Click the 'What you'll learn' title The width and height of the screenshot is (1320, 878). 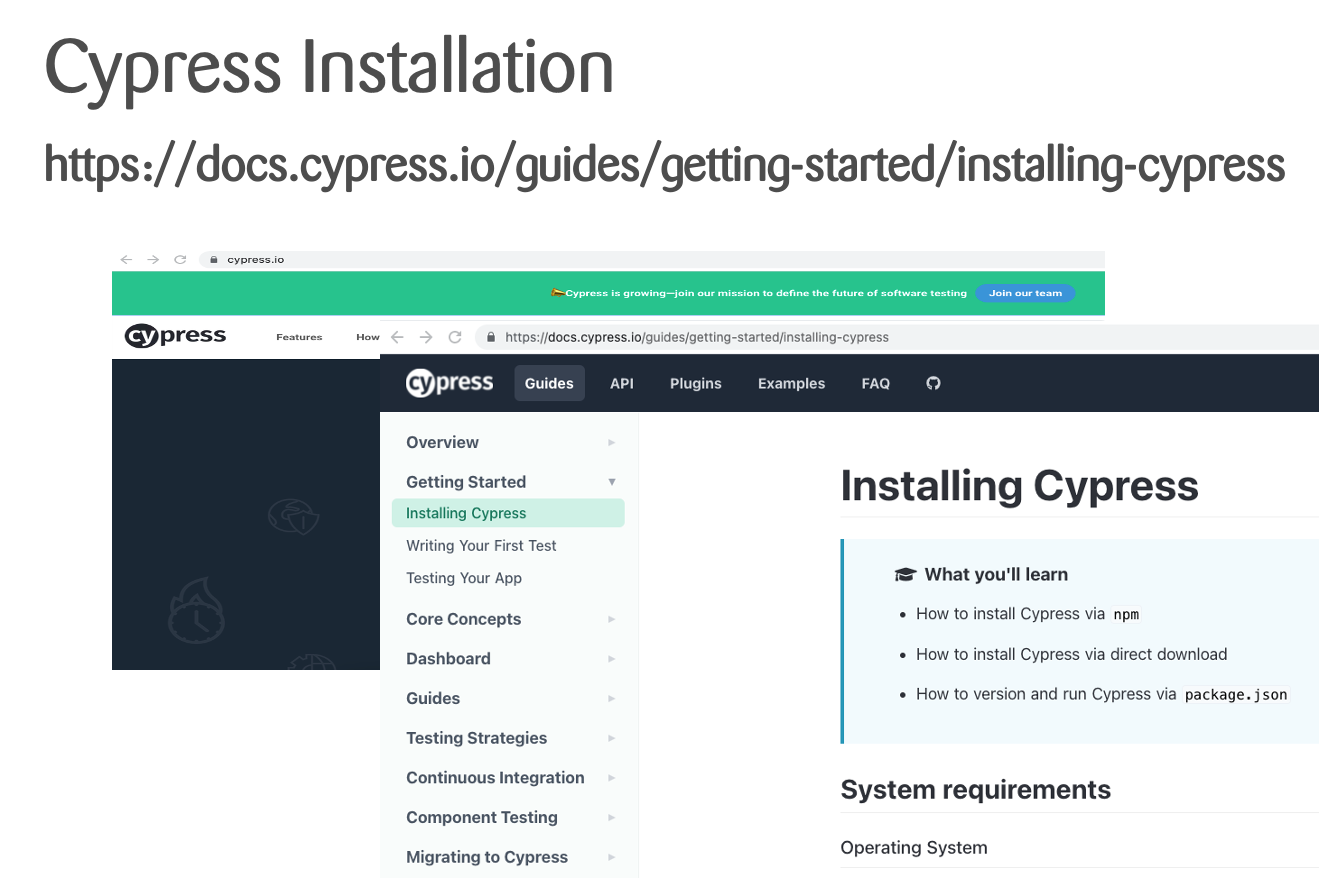[996, 574]
